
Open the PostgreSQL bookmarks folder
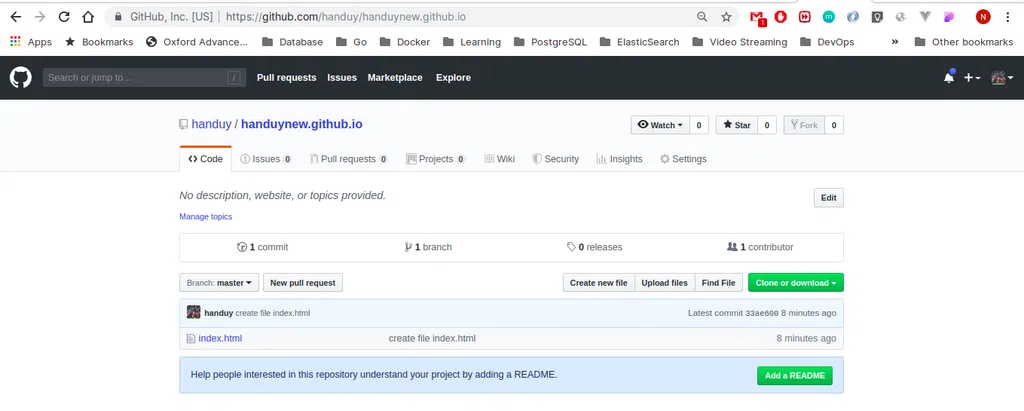point(550,42)
